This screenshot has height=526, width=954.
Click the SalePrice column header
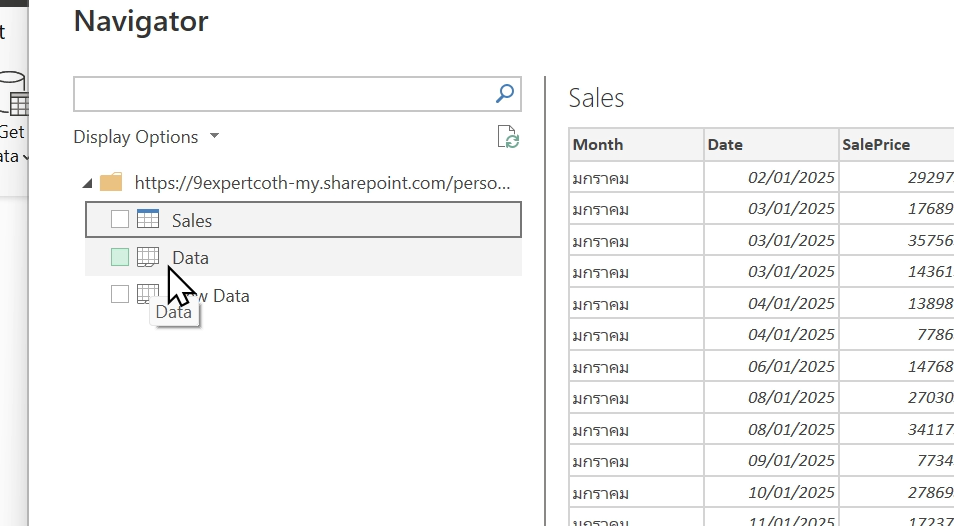[x=897, y=145]
